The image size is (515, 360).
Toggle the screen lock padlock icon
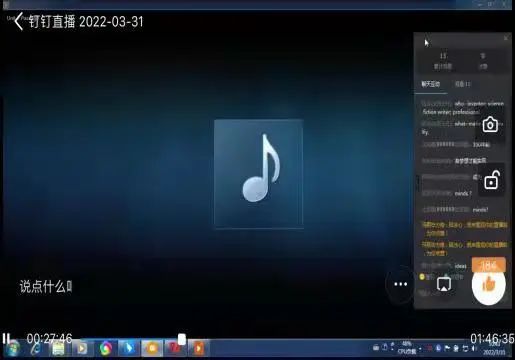[492, 180]
